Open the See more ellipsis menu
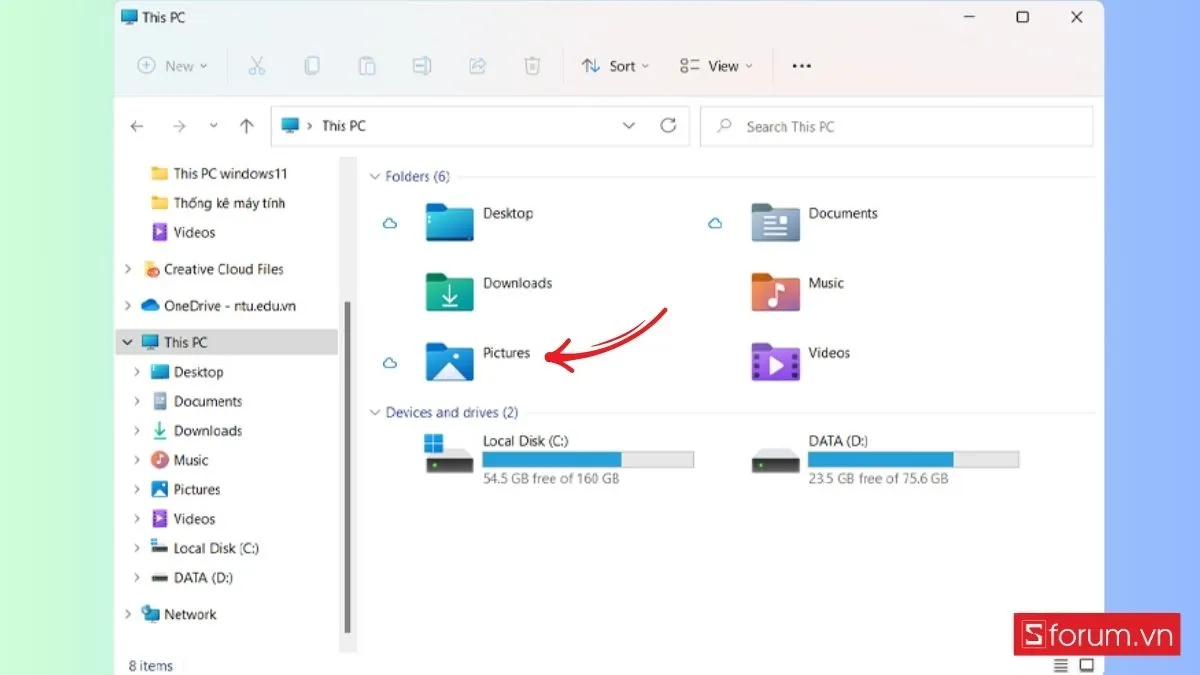 click(801, 66)
